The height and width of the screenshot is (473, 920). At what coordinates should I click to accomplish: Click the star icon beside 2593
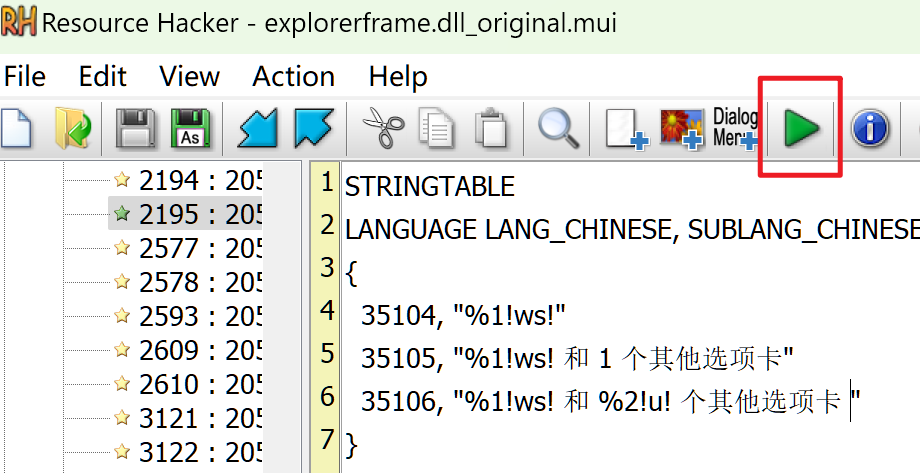pos(122,315)
